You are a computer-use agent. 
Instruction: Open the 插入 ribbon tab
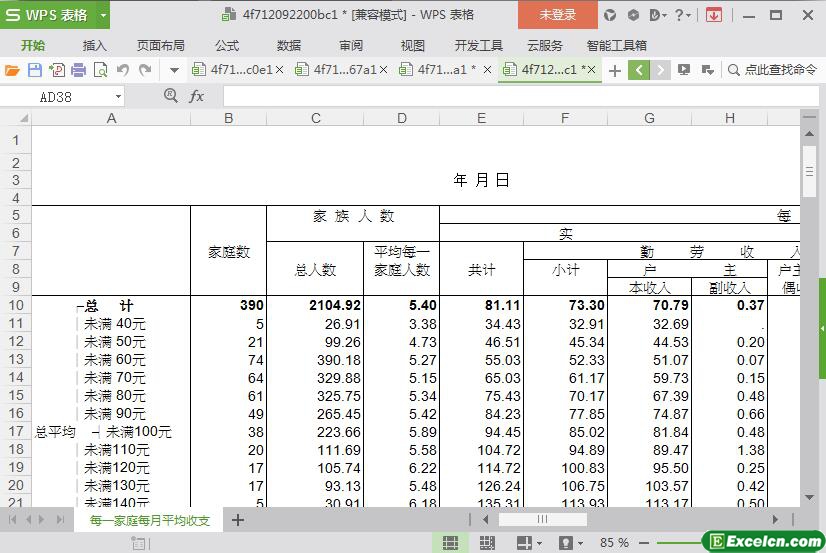click(95, 46)
